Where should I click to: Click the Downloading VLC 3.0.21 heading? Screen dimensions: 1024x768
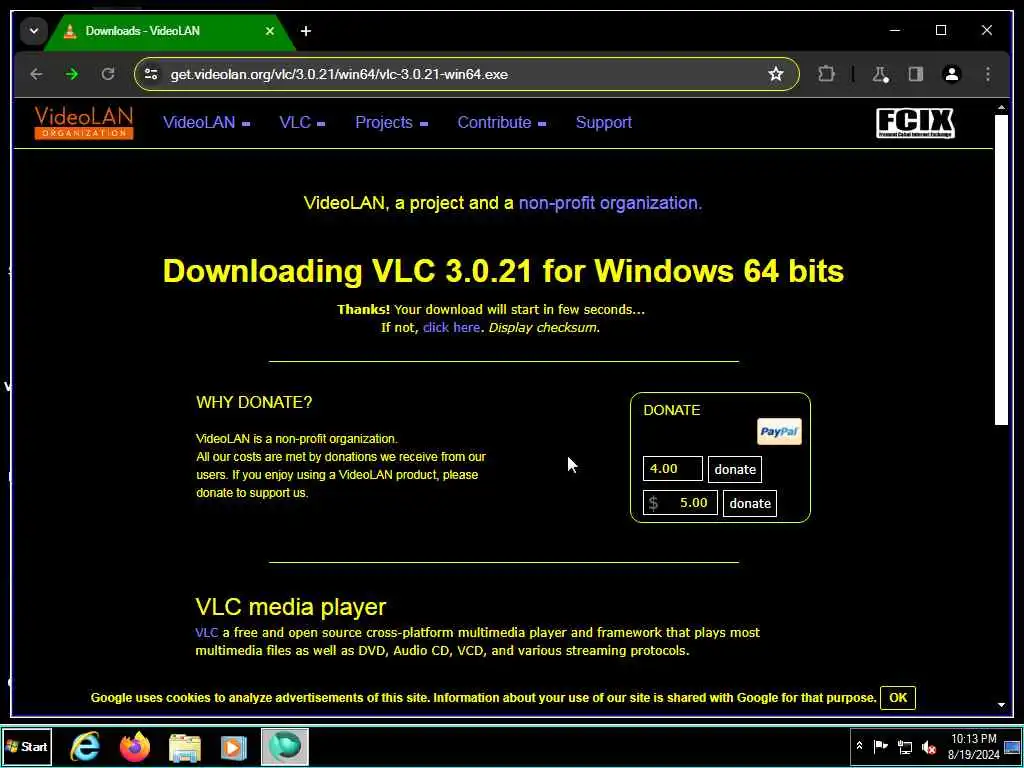click(x=503, y=270)
